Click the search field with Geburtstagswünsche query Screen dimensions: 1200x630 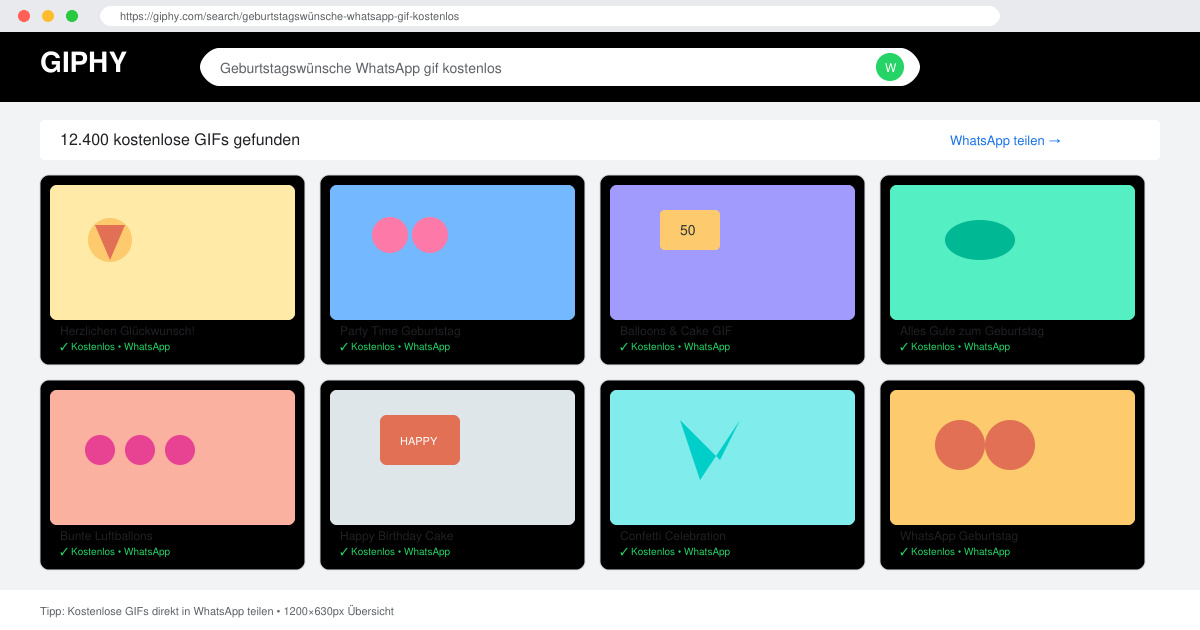pyautogui.click(x=560, y=67)
